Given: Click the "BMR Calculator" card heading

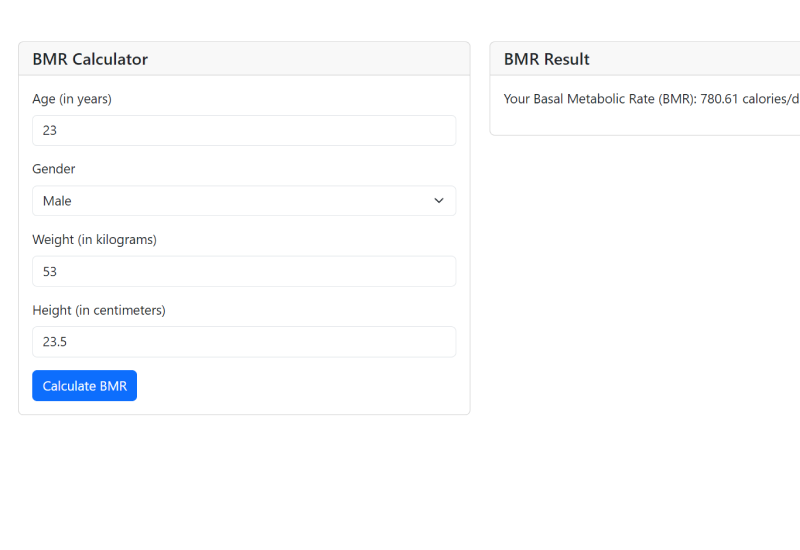Looking at the screenshot, I should click(90, 59).
